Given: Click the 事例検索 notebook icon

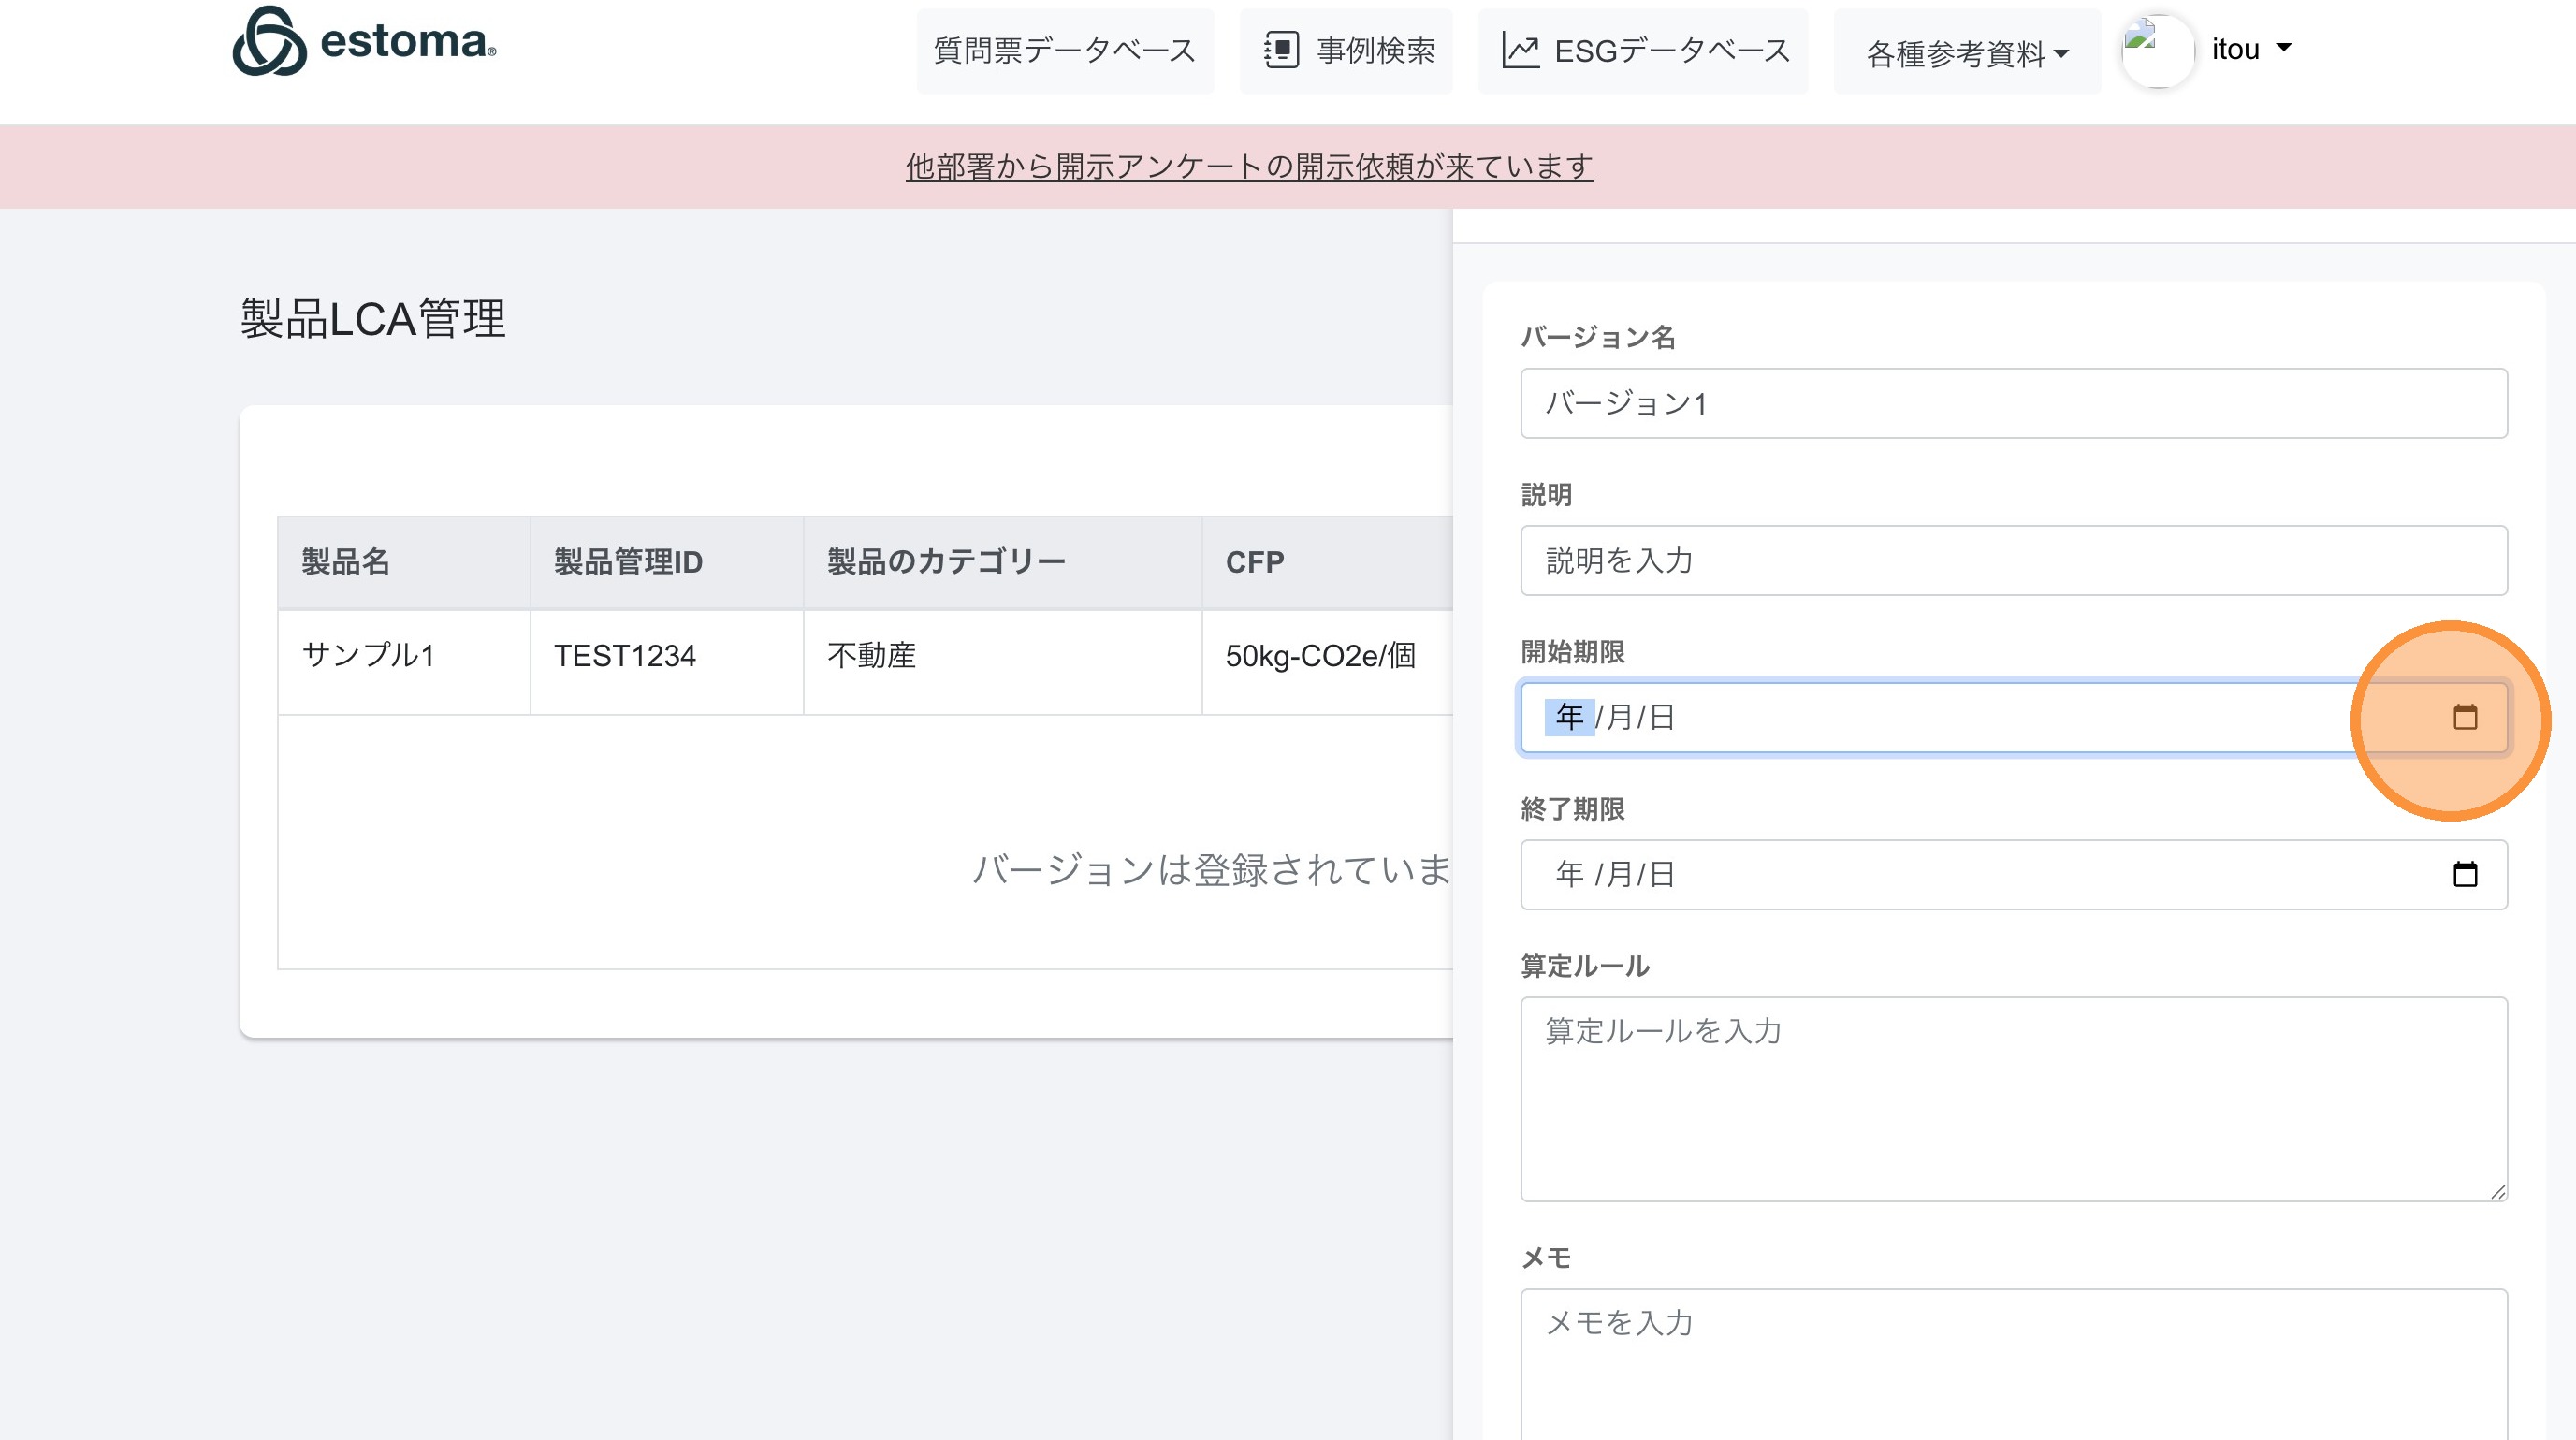Looking at the screenshot, I should coord(1281,50).
